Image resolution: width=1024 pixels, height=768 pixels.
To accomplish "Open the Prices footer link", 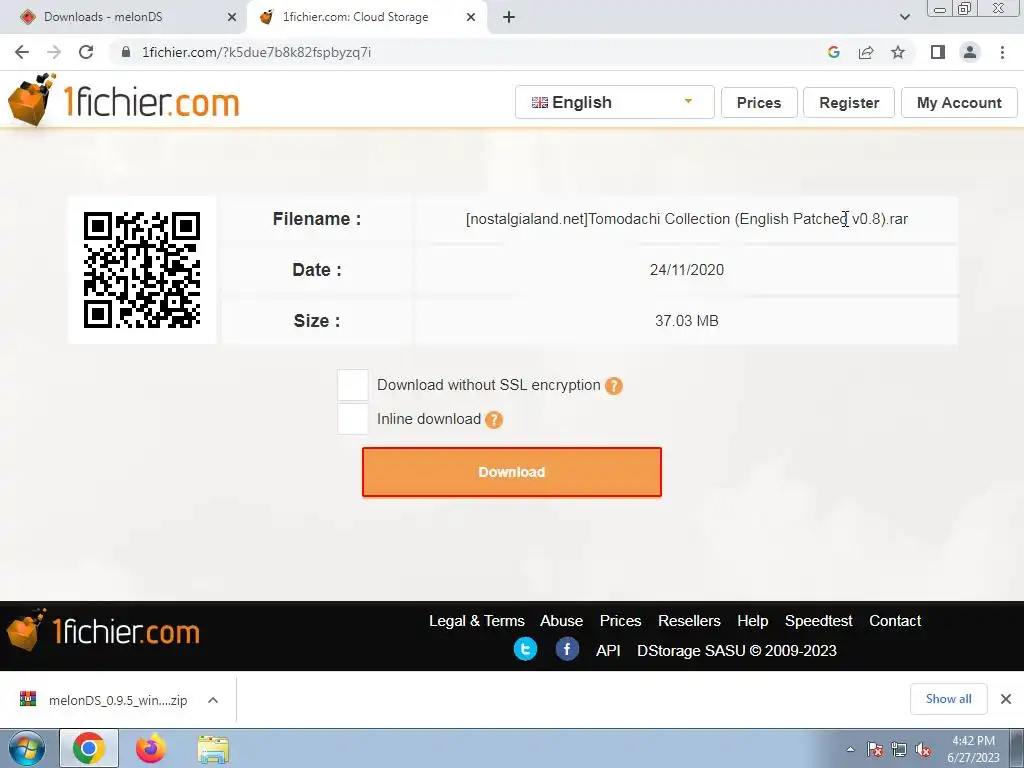I will tap(620, 621).
